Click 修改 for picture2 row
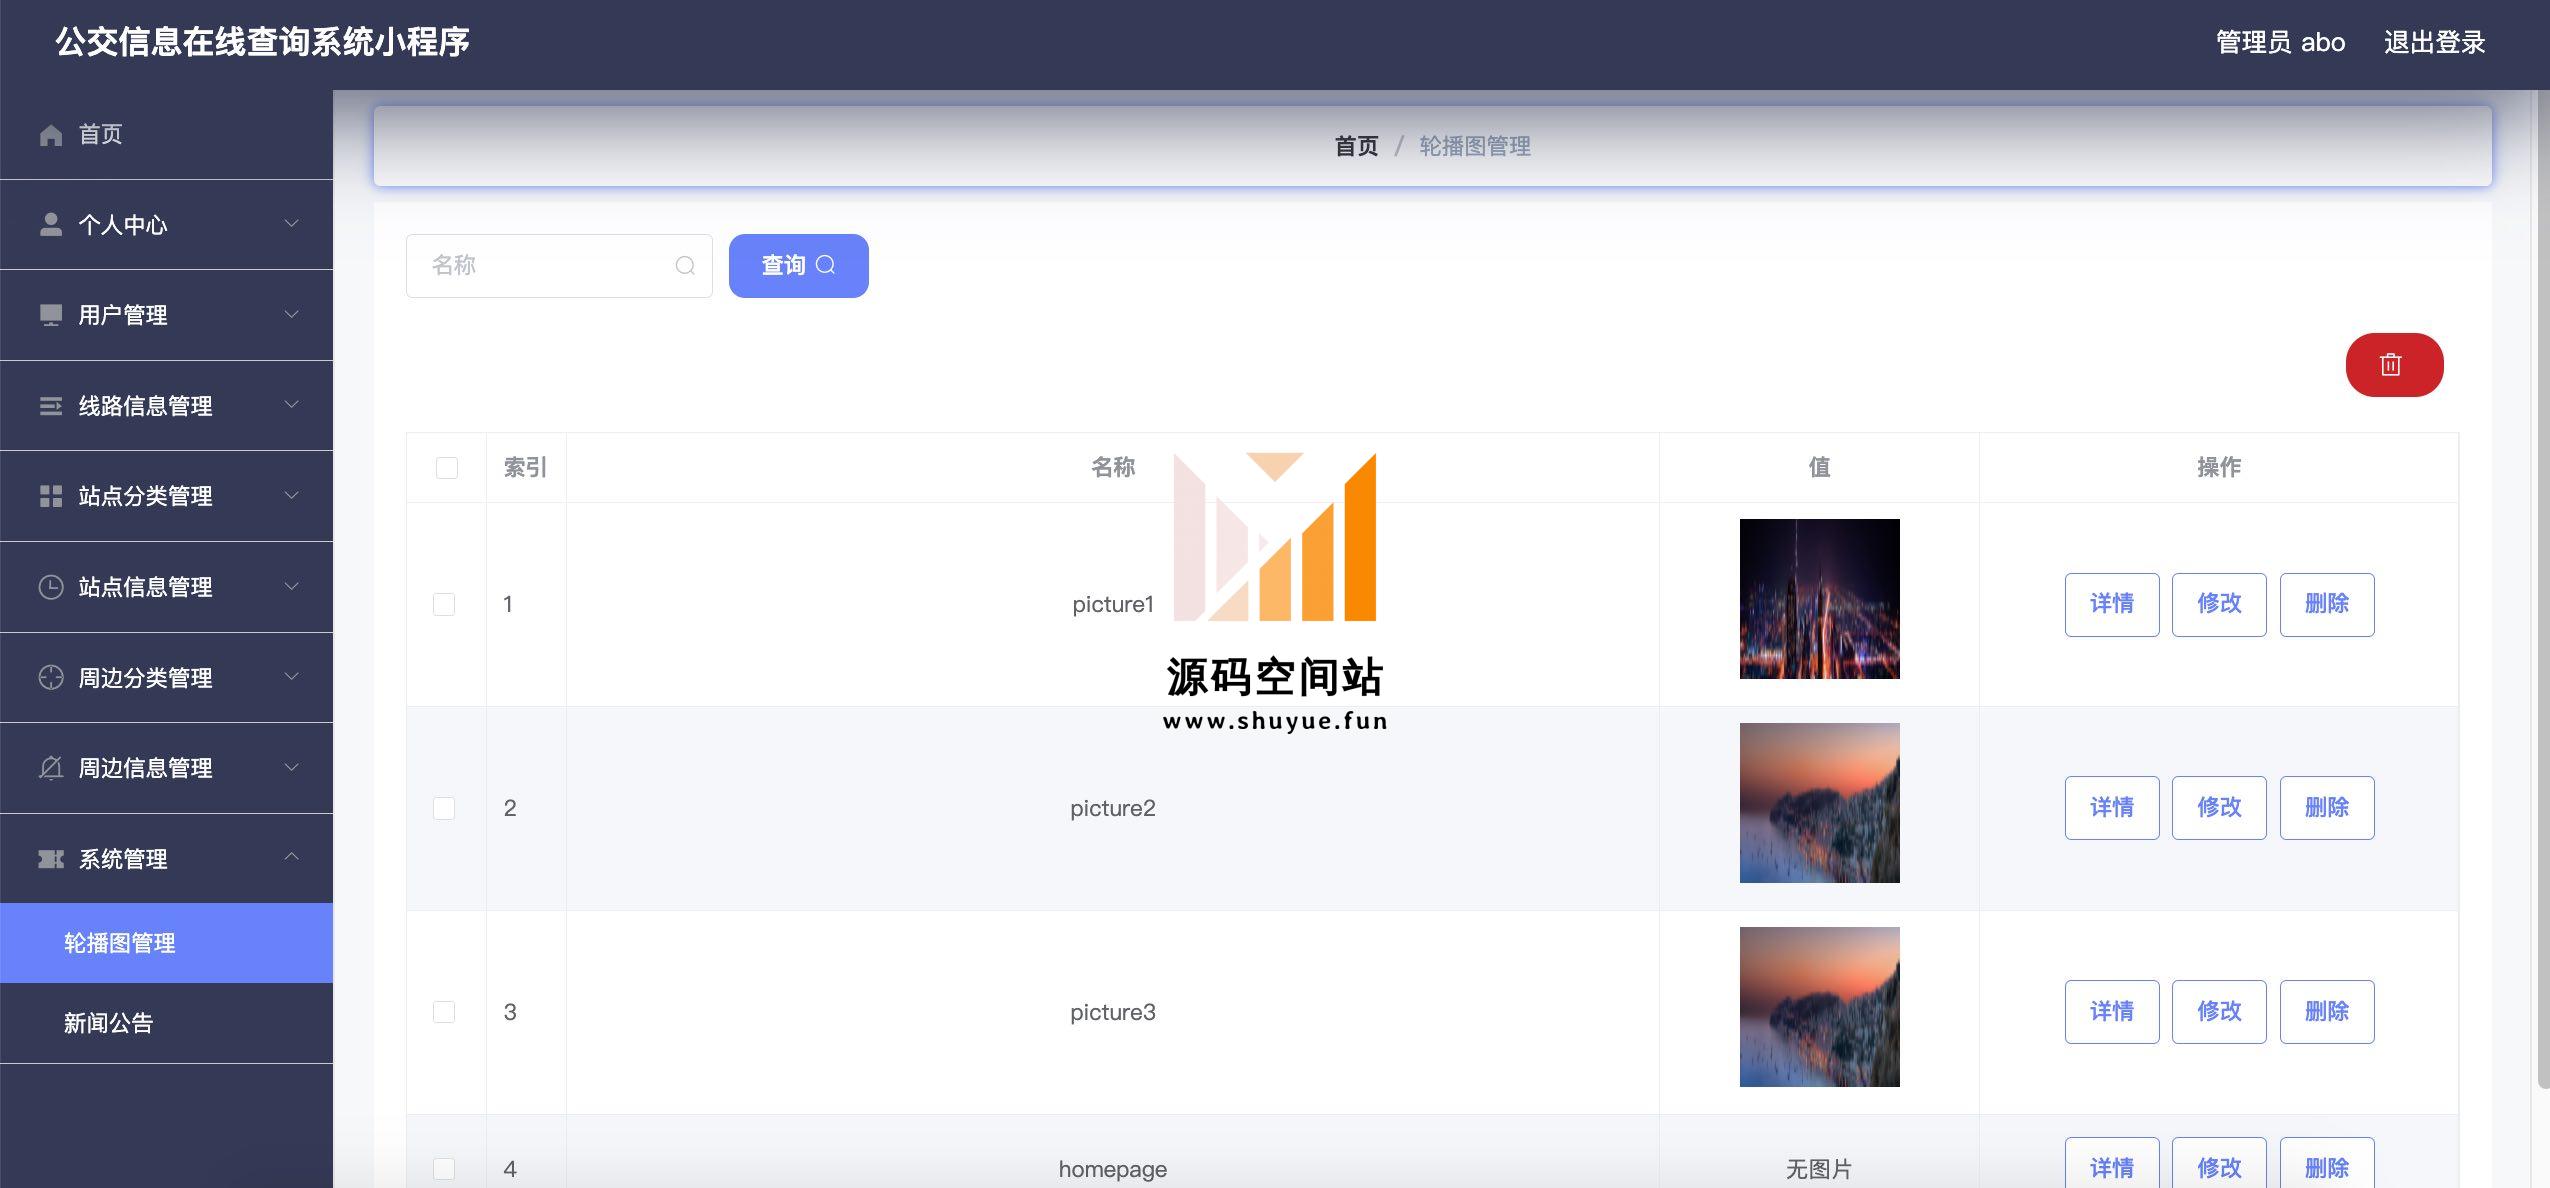The height and width of the screenshot is (1188, 2550). coord(2219,808)
